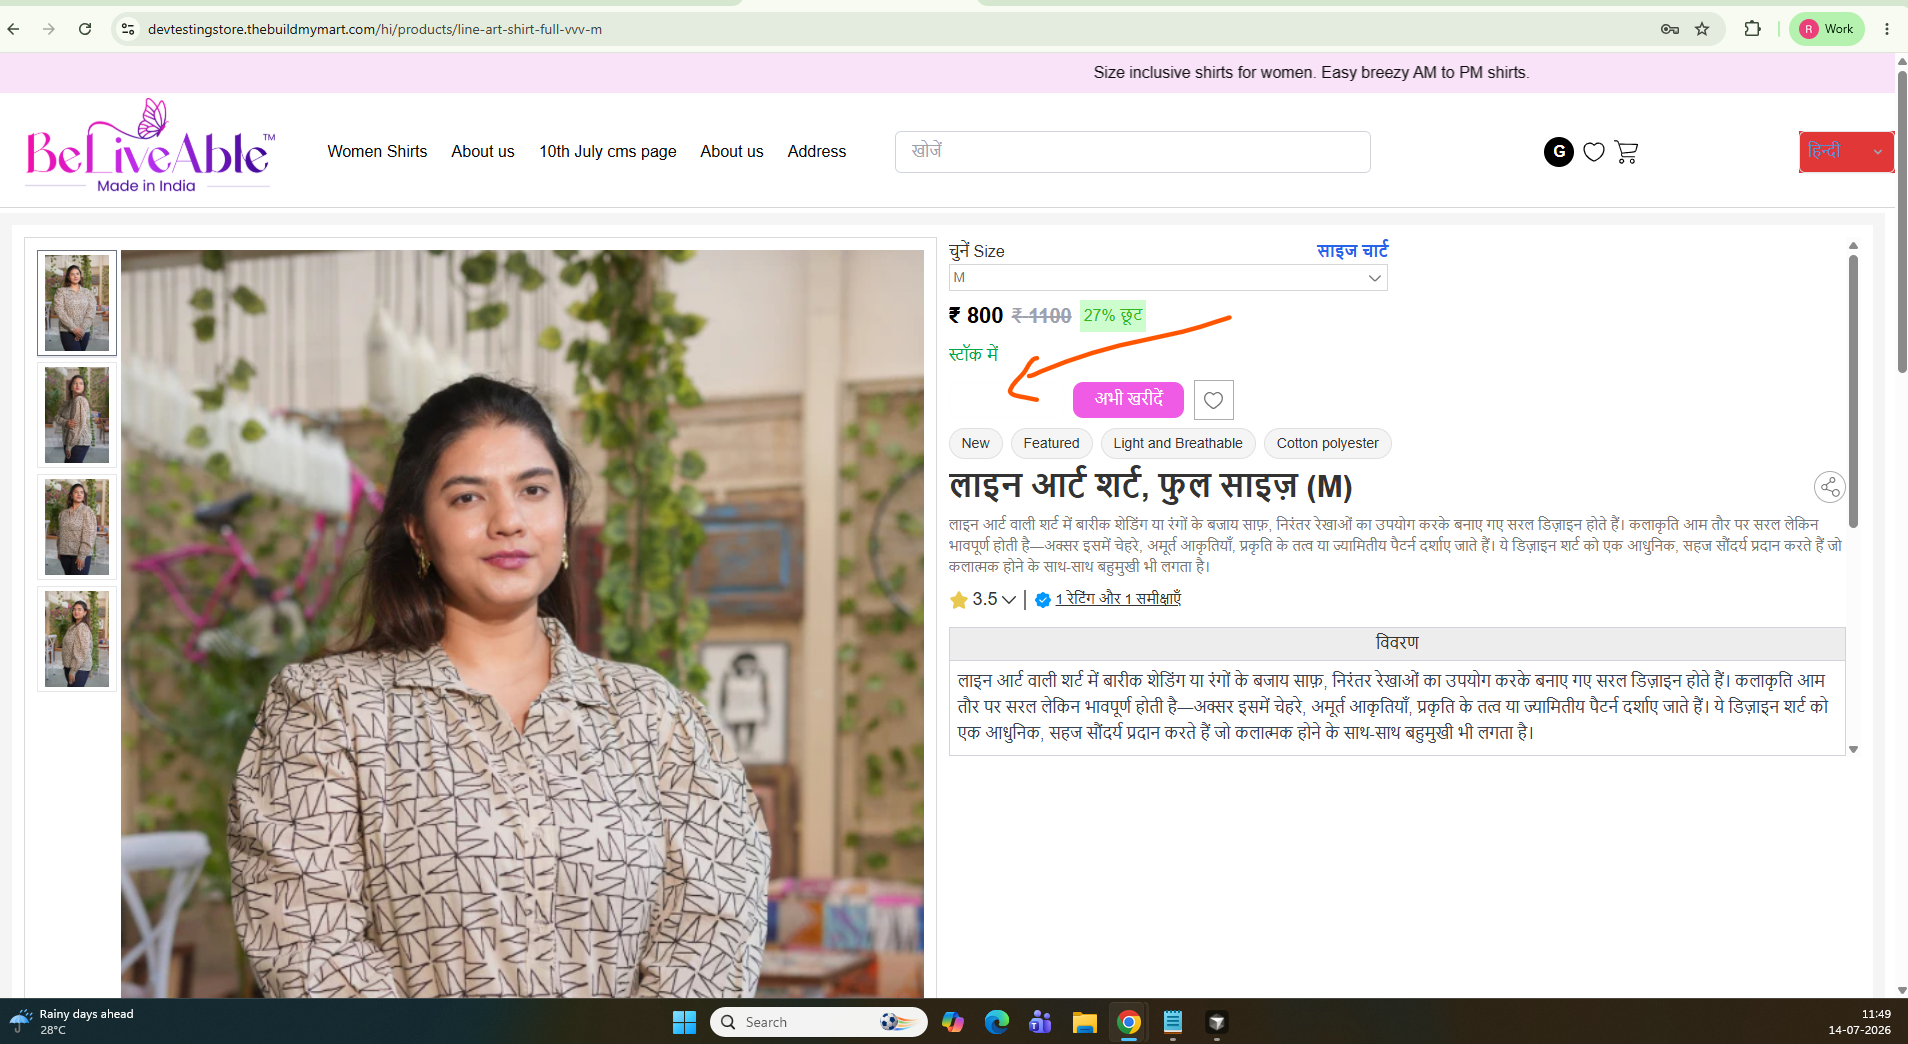Open the shopping cart icon
Viewport: 1908px width, 1044px height.
[1626, 152]
